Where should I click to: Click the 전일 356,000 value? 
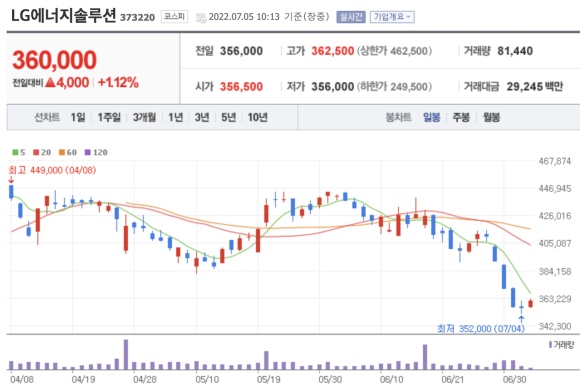point(241,51)
